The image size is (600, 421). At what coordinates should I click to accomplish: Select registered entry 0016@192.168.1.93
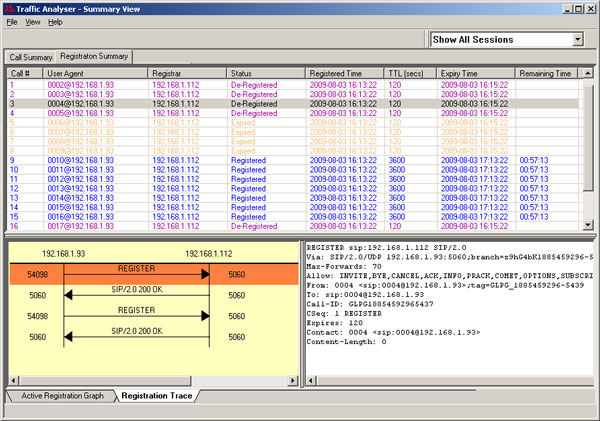(293, 217)
